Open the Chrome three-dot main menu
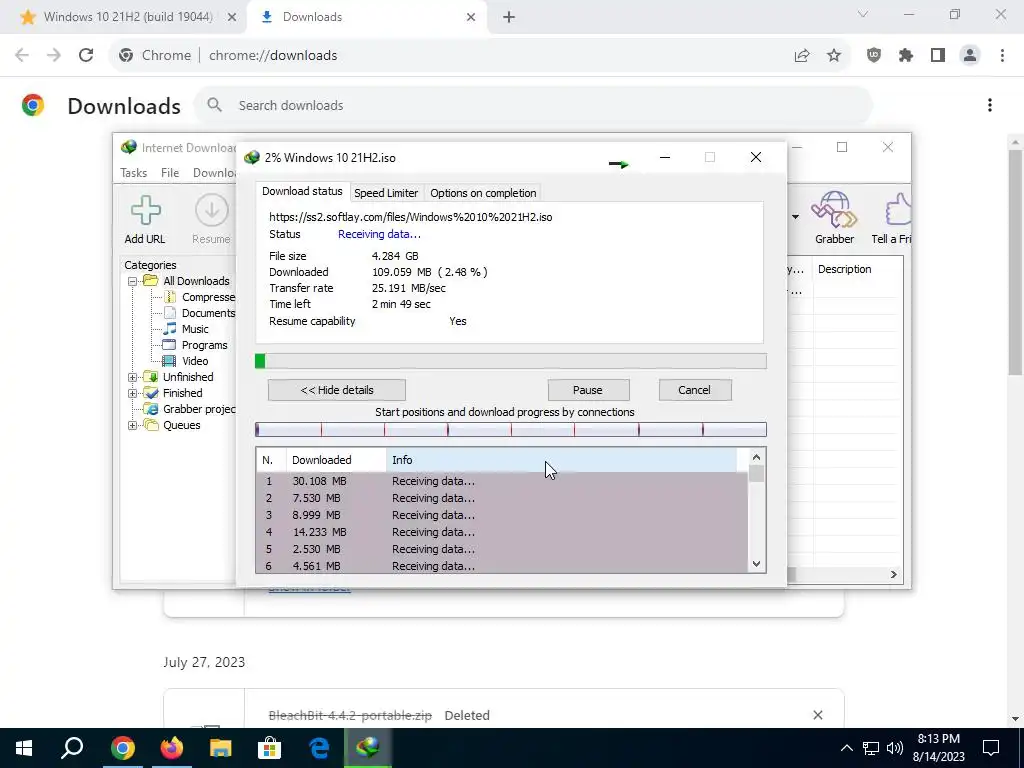Screen dimensions: 1024x768 [x=1002, y=56]
